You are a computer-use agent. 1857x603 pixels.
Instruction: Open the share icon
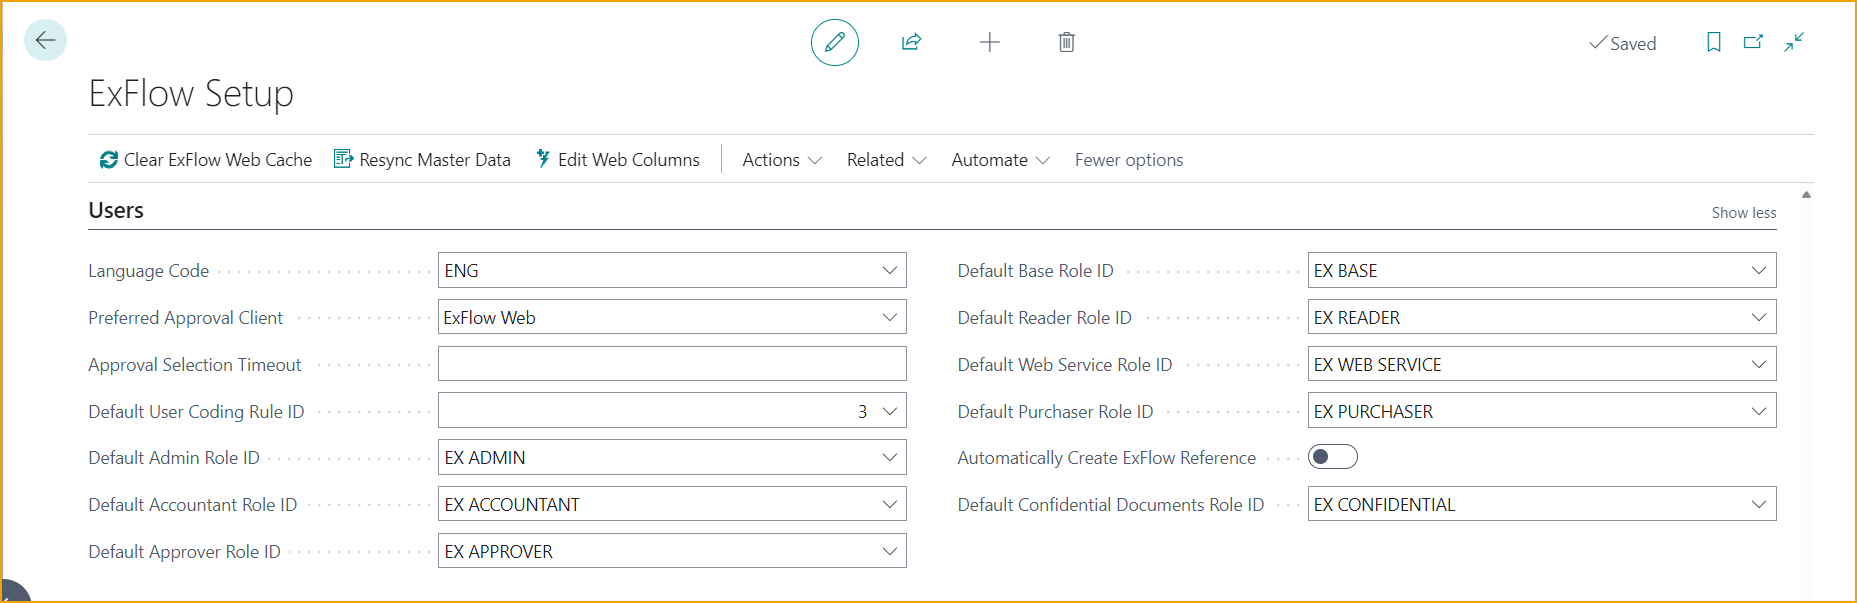click(911, 42)
